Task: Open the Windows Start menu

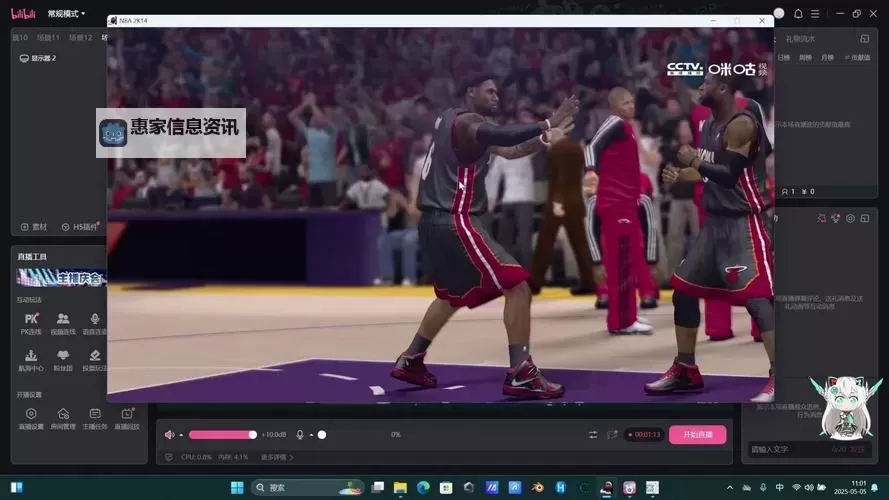Action: coord(237,488)
